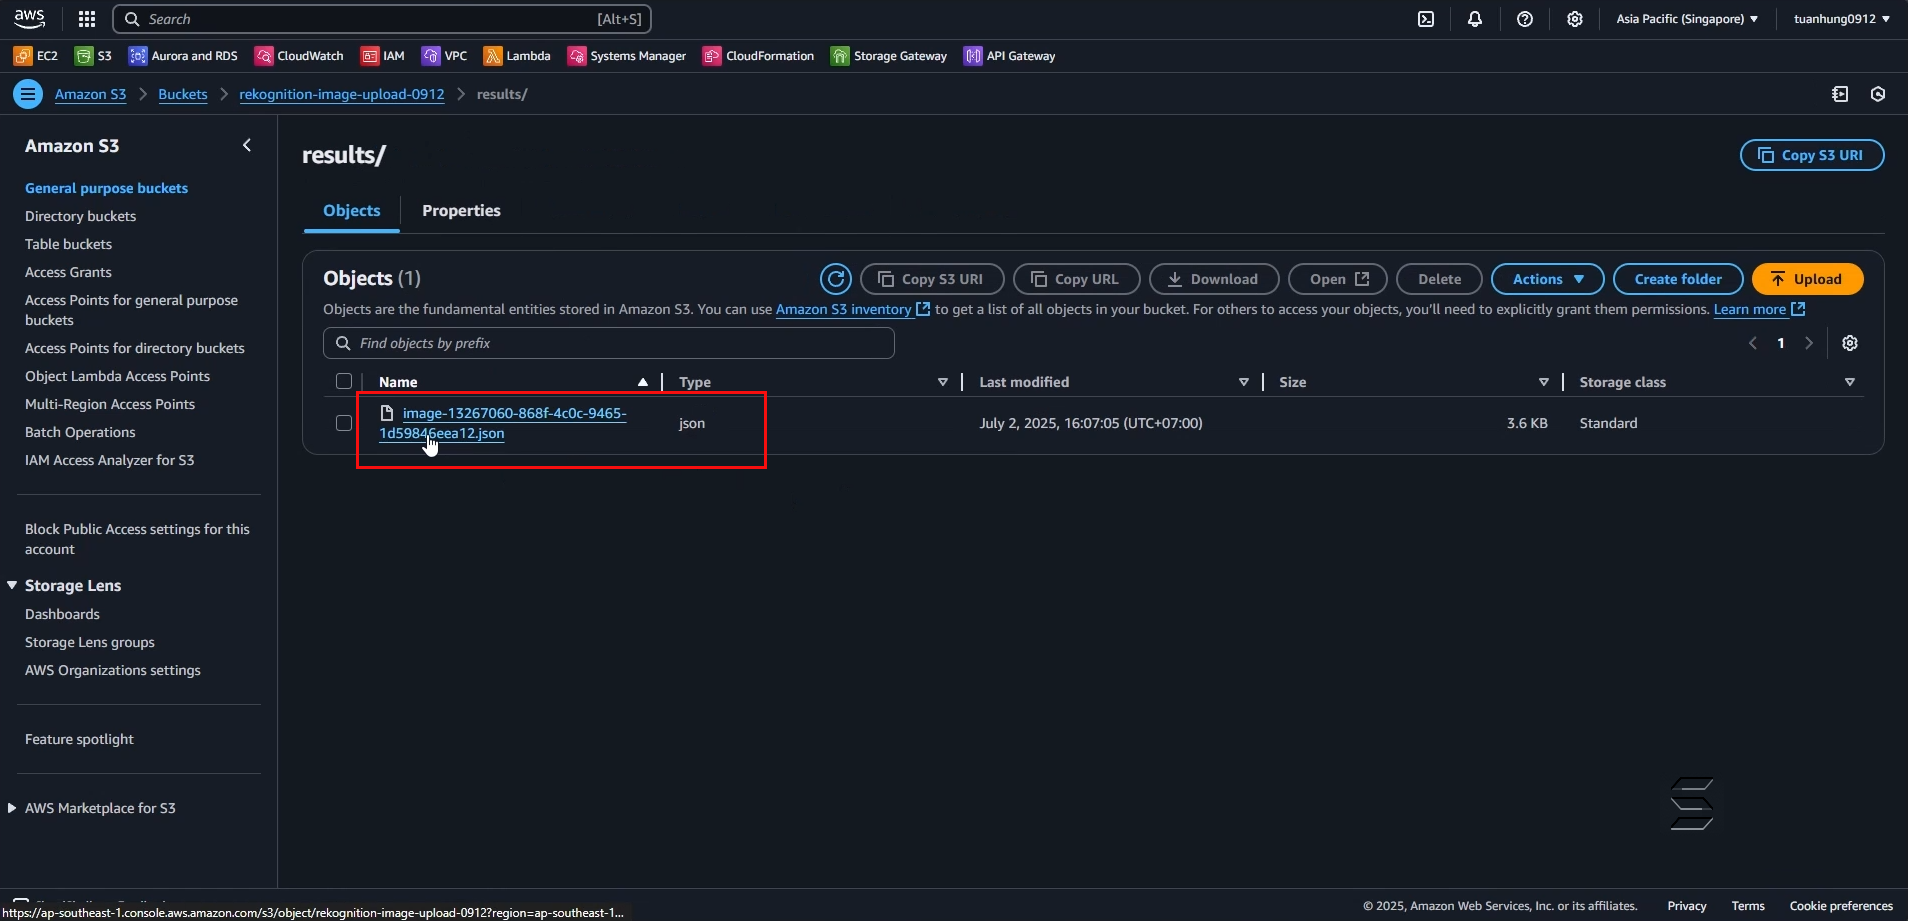Go to rekognition-image-upload-0912 breadcrumb

point(342,94)
